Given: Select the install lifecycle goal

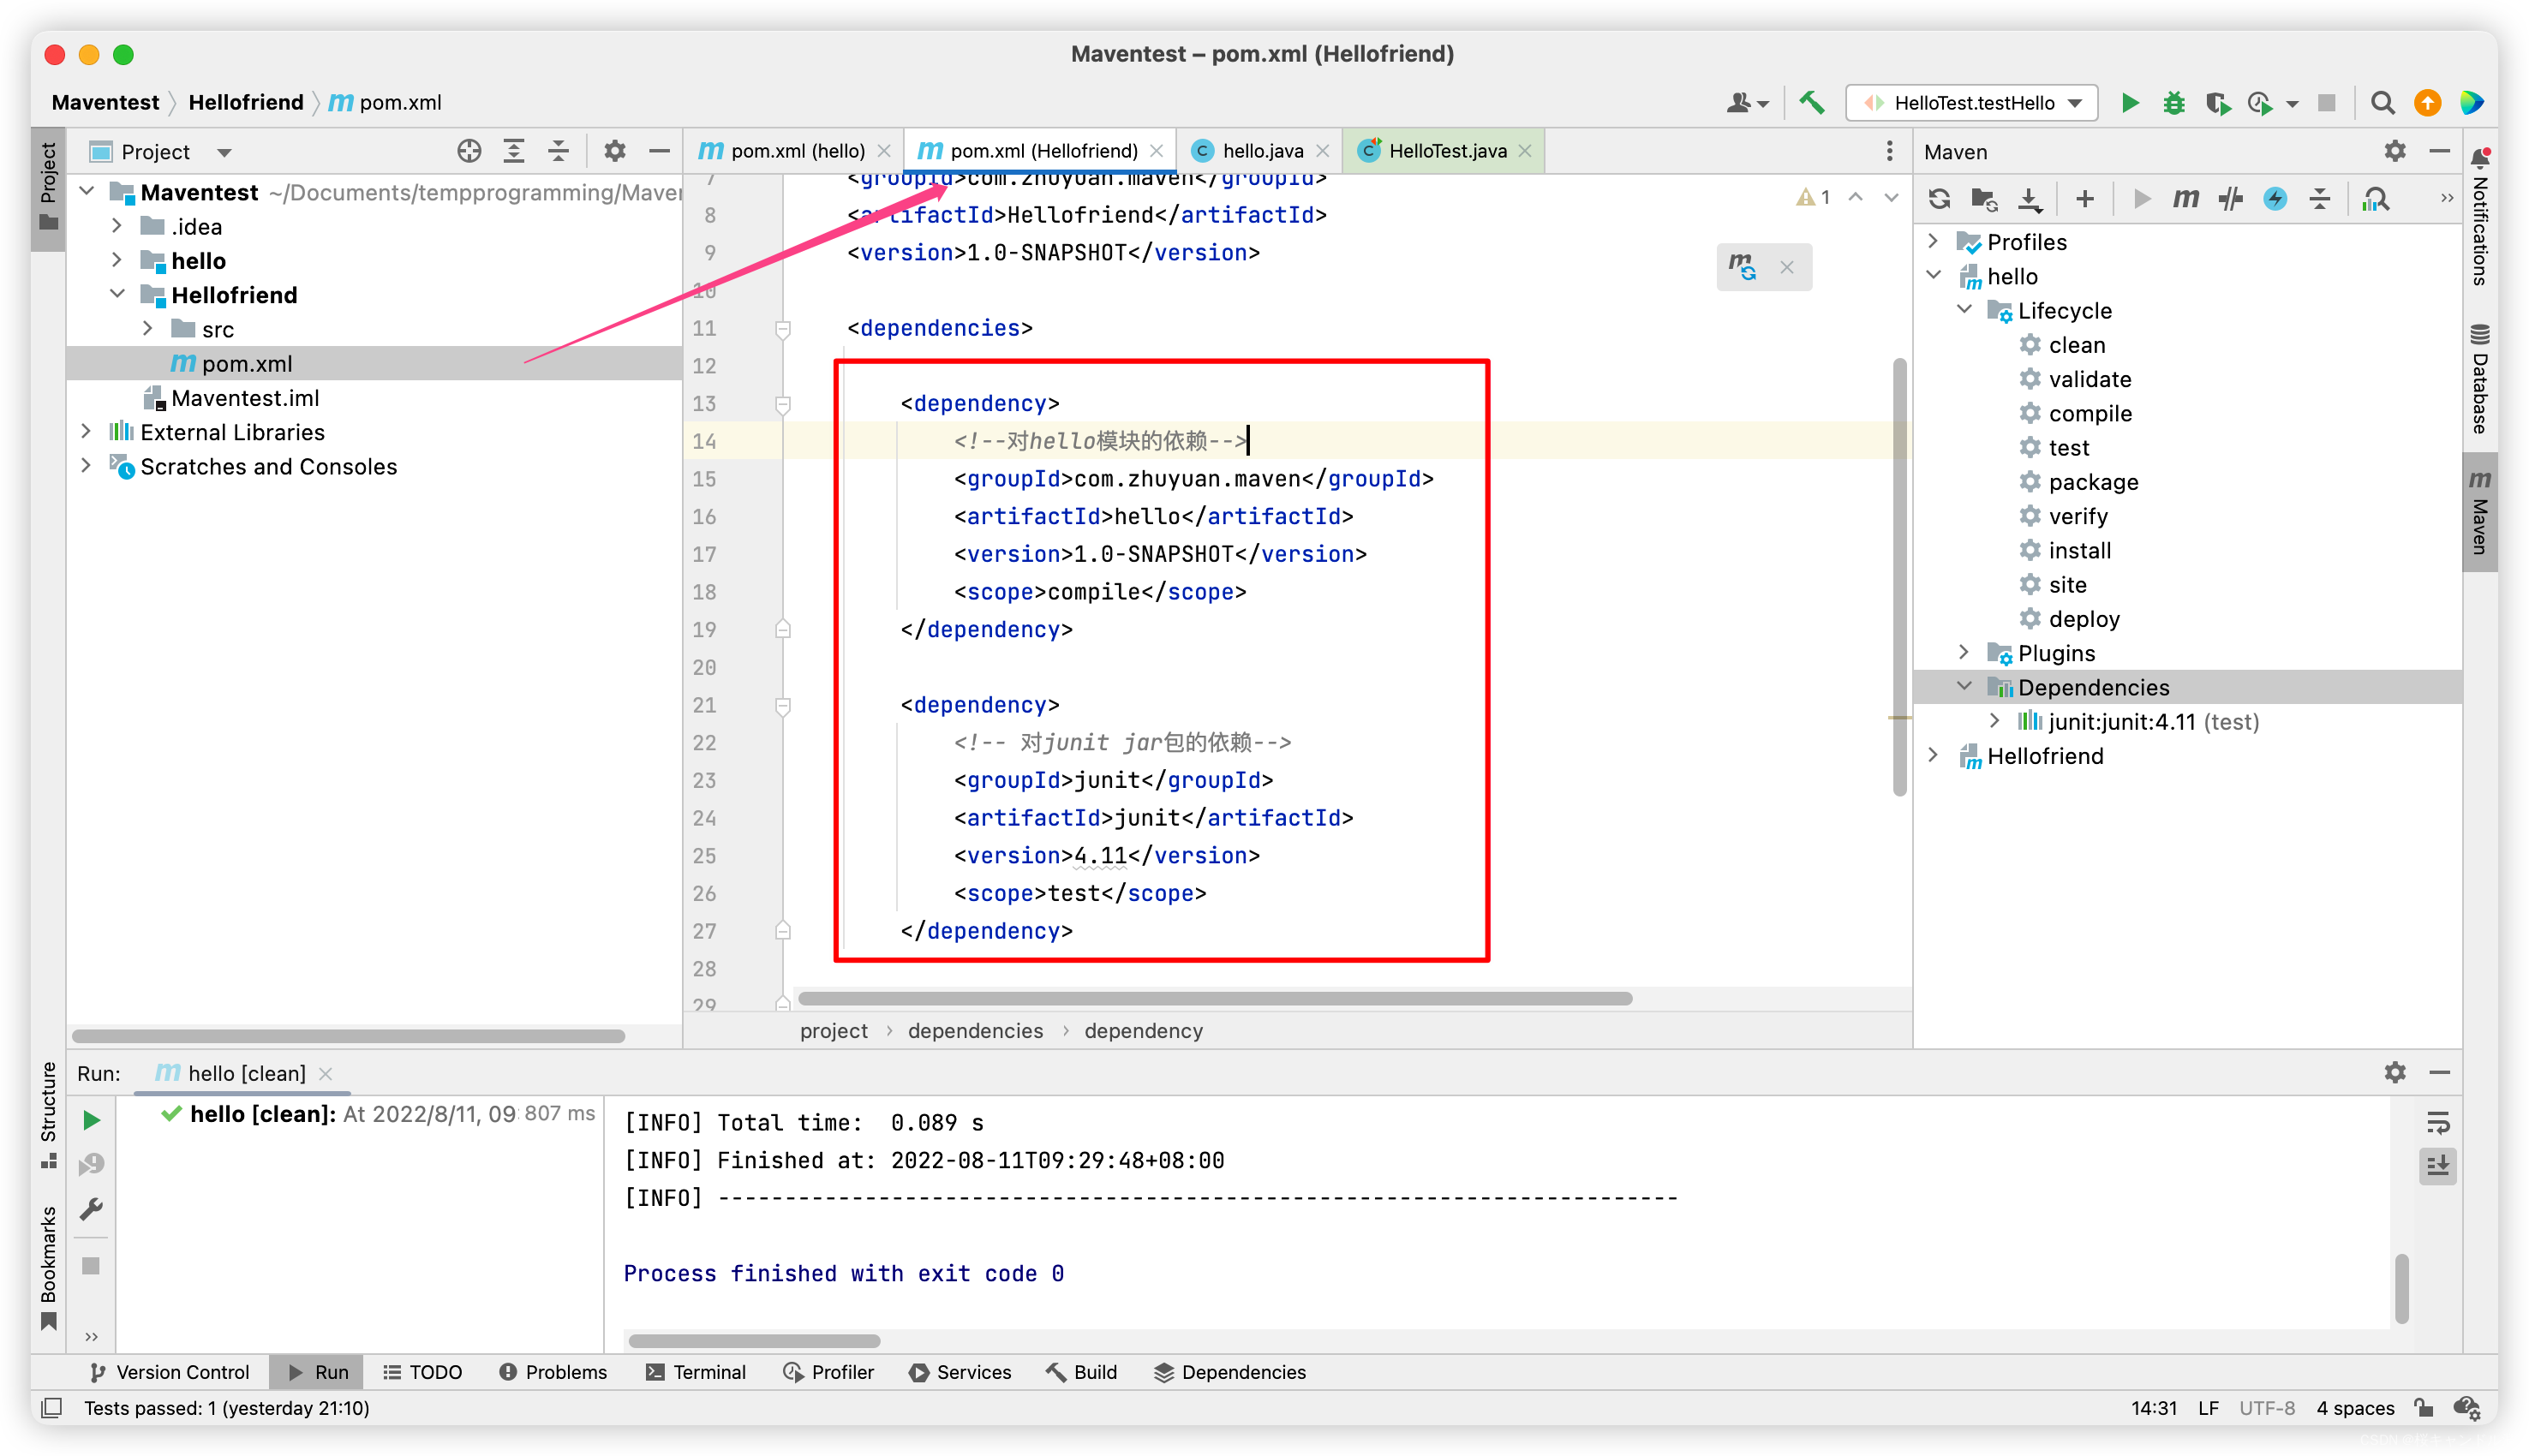Looking at the screenshot, I should coord(2079,550).
